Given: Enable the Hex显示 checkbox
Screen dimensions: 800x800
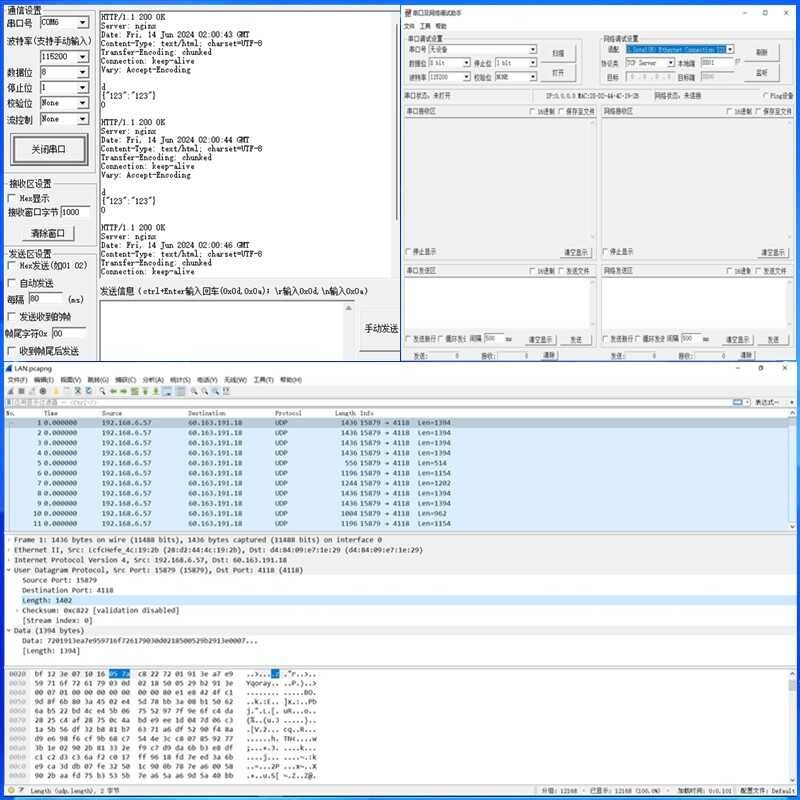Looking at the screenshot, I should click(12, 198).
